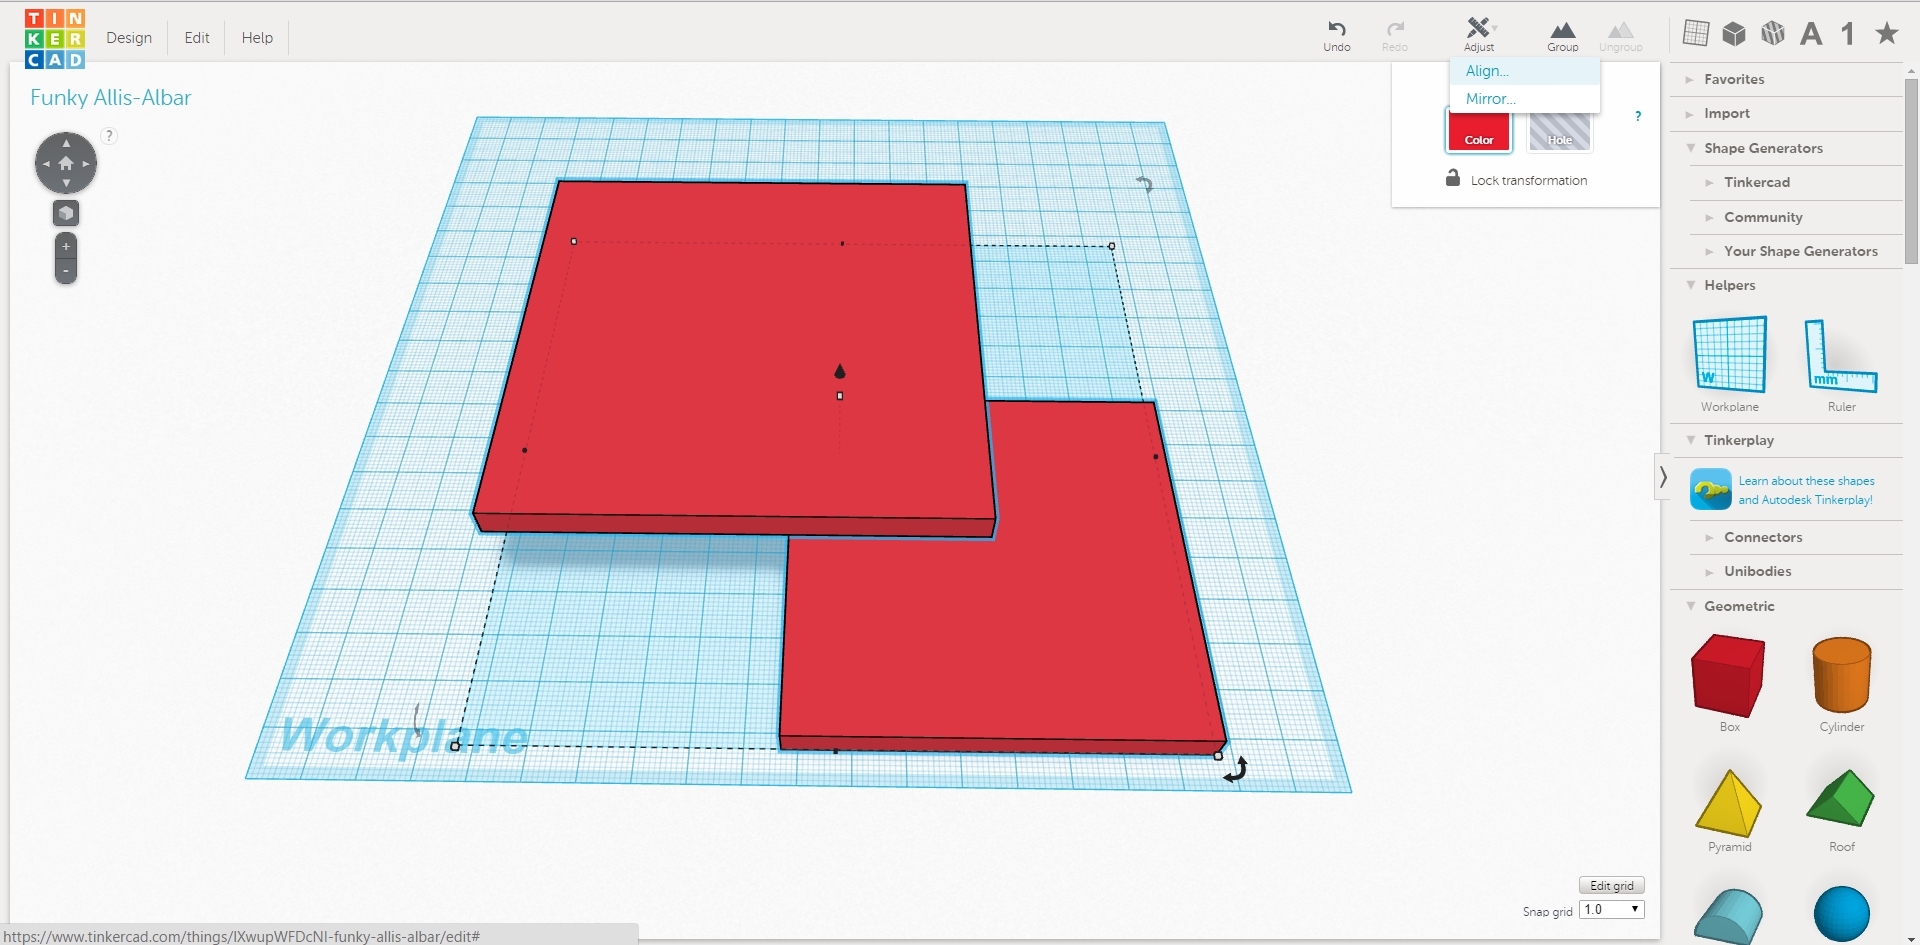Open the Design menu
Screen dimensions: 1920x945
click(x=129, y=38)
